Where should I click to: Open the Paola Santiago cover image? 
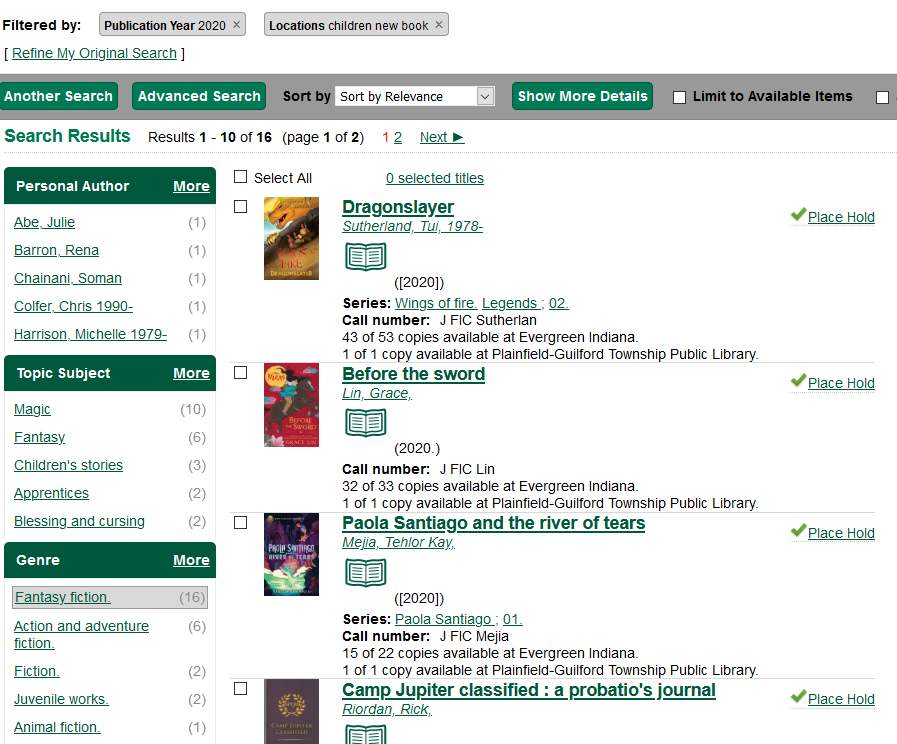tap(291, 555)
